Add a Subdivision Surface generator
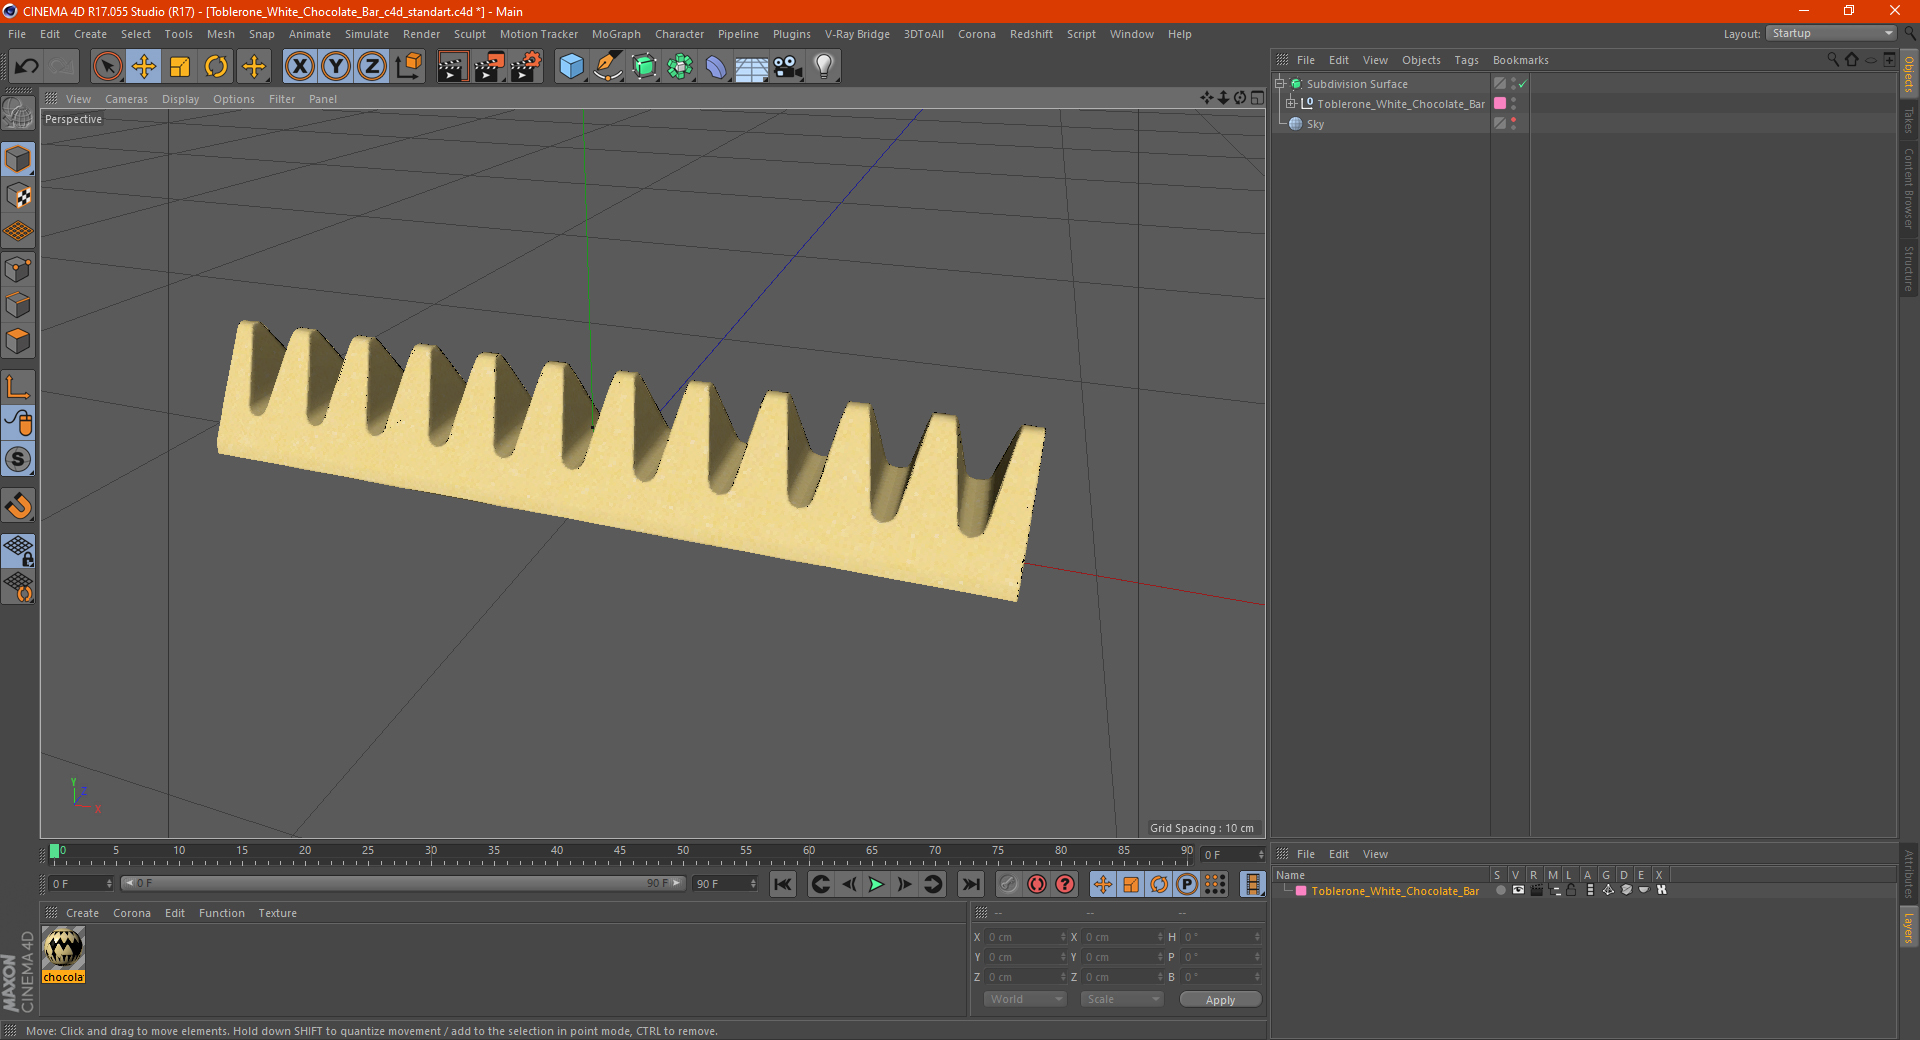1920x1040 pixels. [x=644, y=67]
